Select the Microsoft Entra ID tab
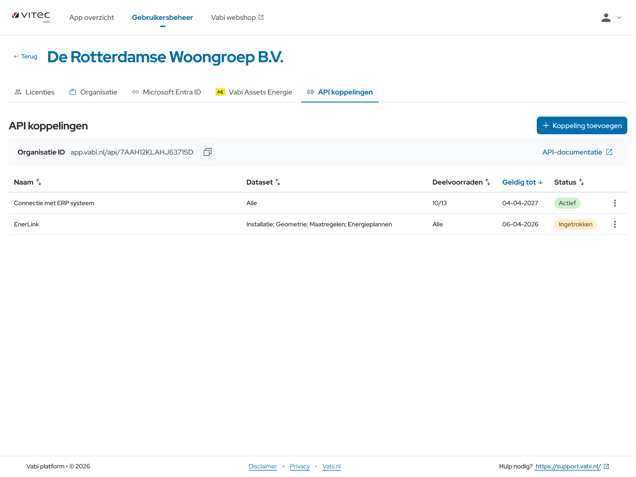636x477 pixels. pos(166,92)
